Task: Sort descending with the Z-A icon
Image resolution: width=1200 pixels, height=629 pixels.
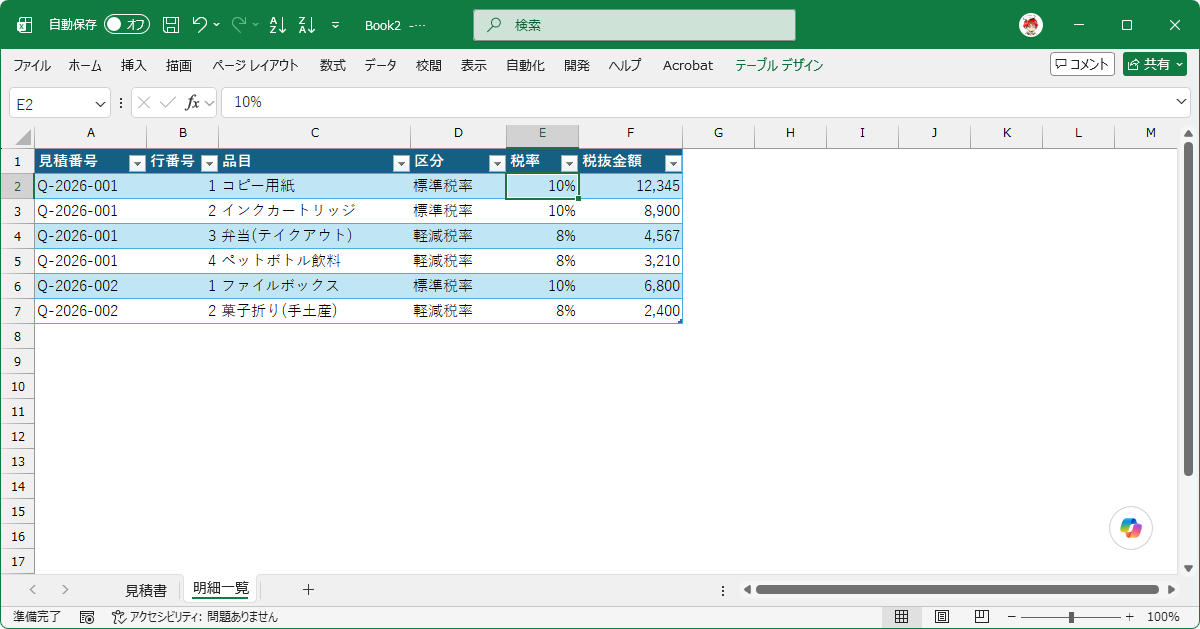Action: (308, 25)
